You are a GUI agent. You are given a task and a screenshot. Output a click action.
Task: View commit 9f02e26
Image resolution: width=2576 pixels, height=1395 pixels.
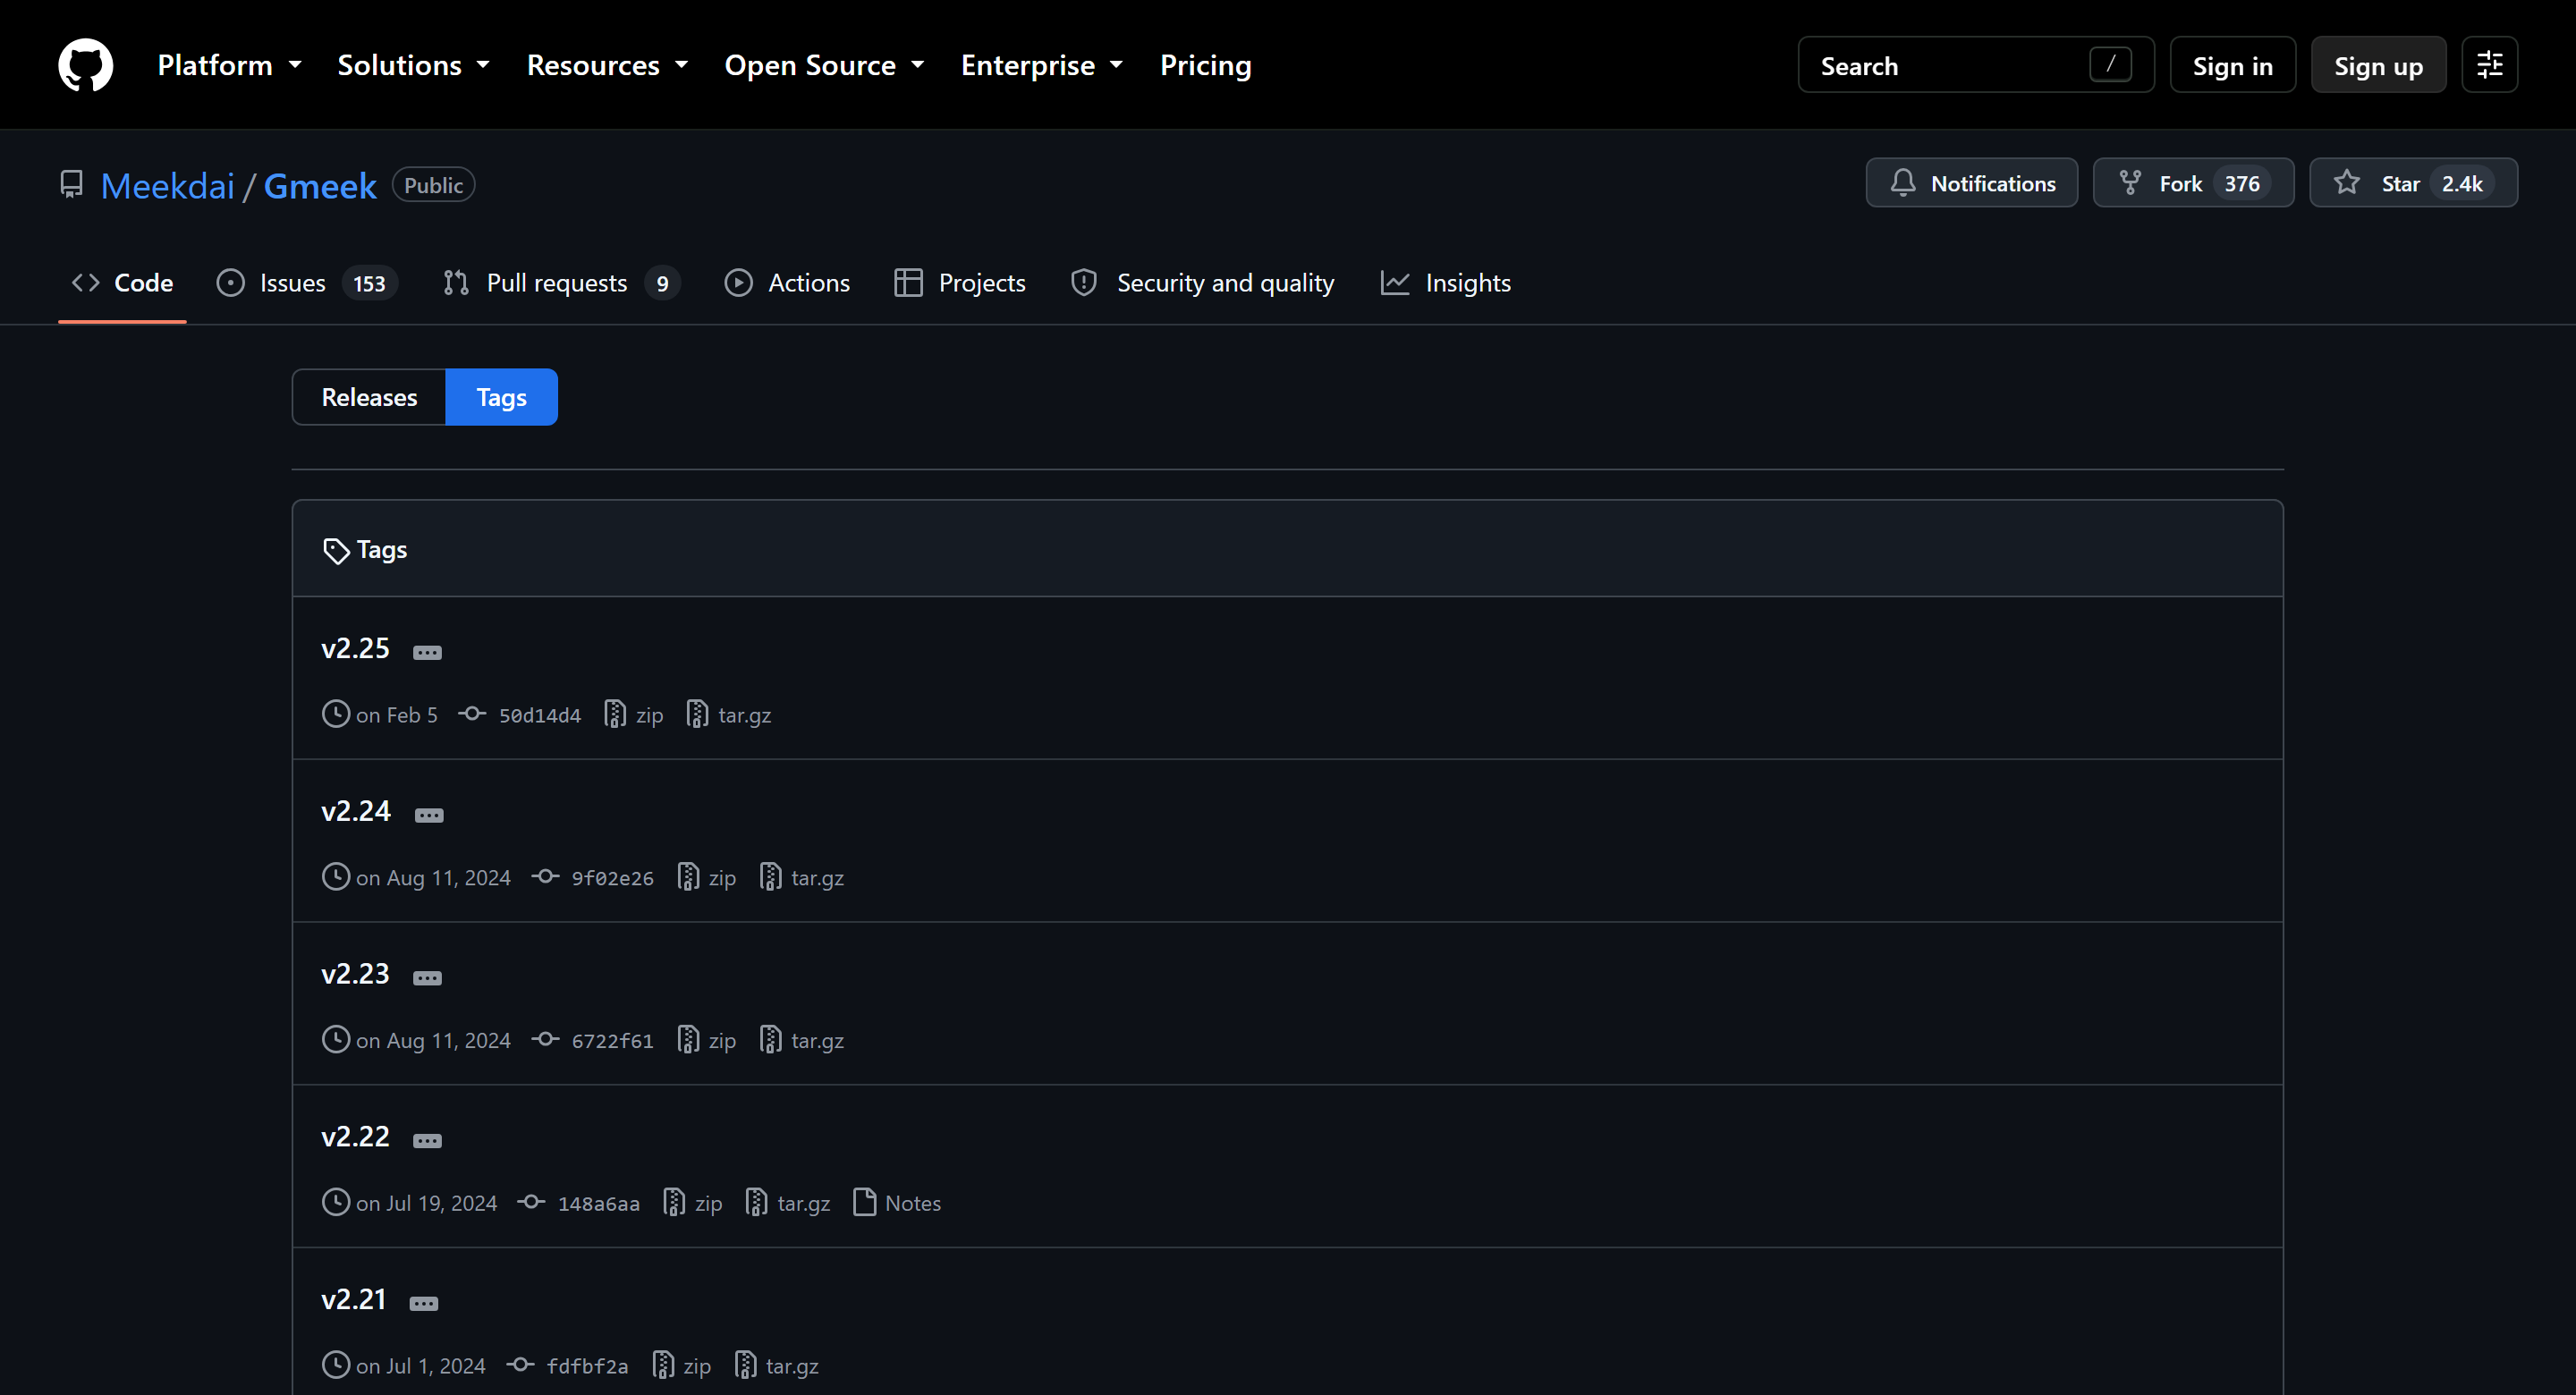pos(593,878)
